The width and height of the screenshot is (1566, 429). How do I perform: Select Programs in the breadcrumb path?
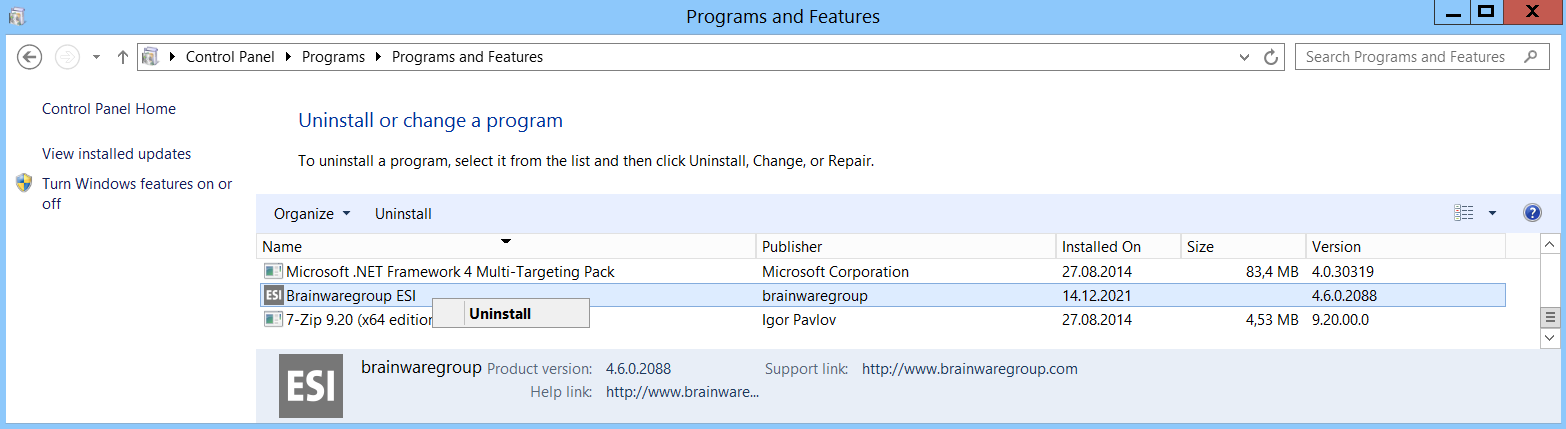tap(333, 57)
